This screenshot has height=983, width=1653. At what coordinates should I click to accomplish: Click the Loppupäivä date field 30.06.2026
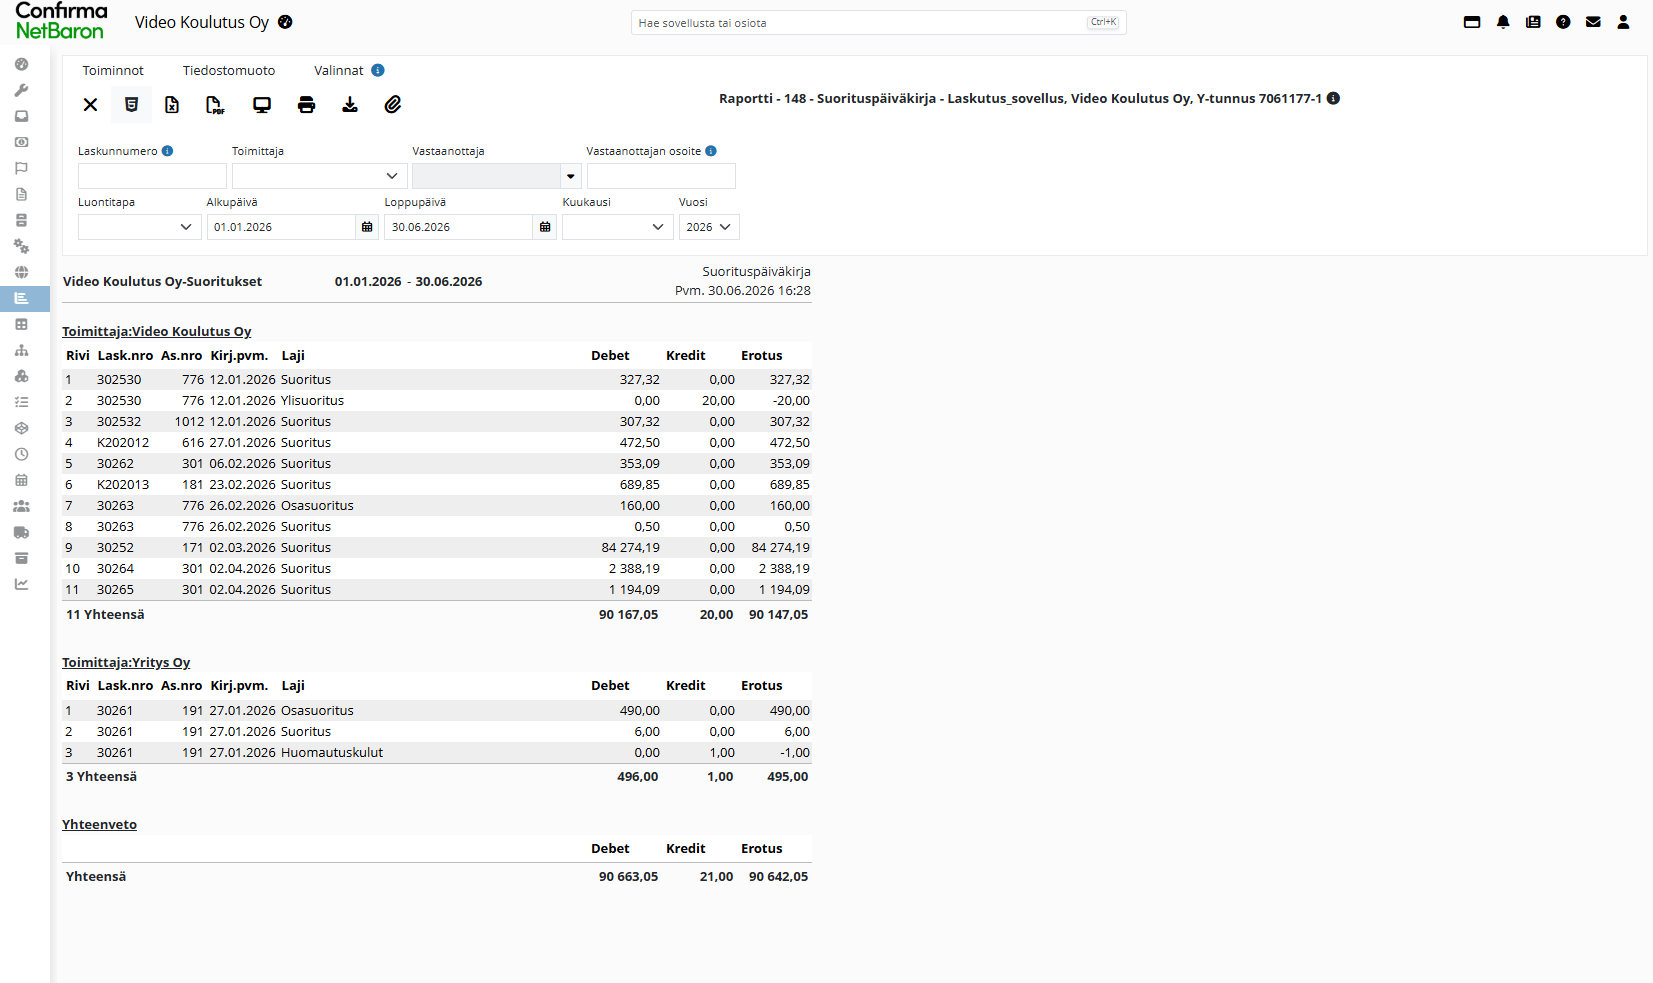point(458,227)
